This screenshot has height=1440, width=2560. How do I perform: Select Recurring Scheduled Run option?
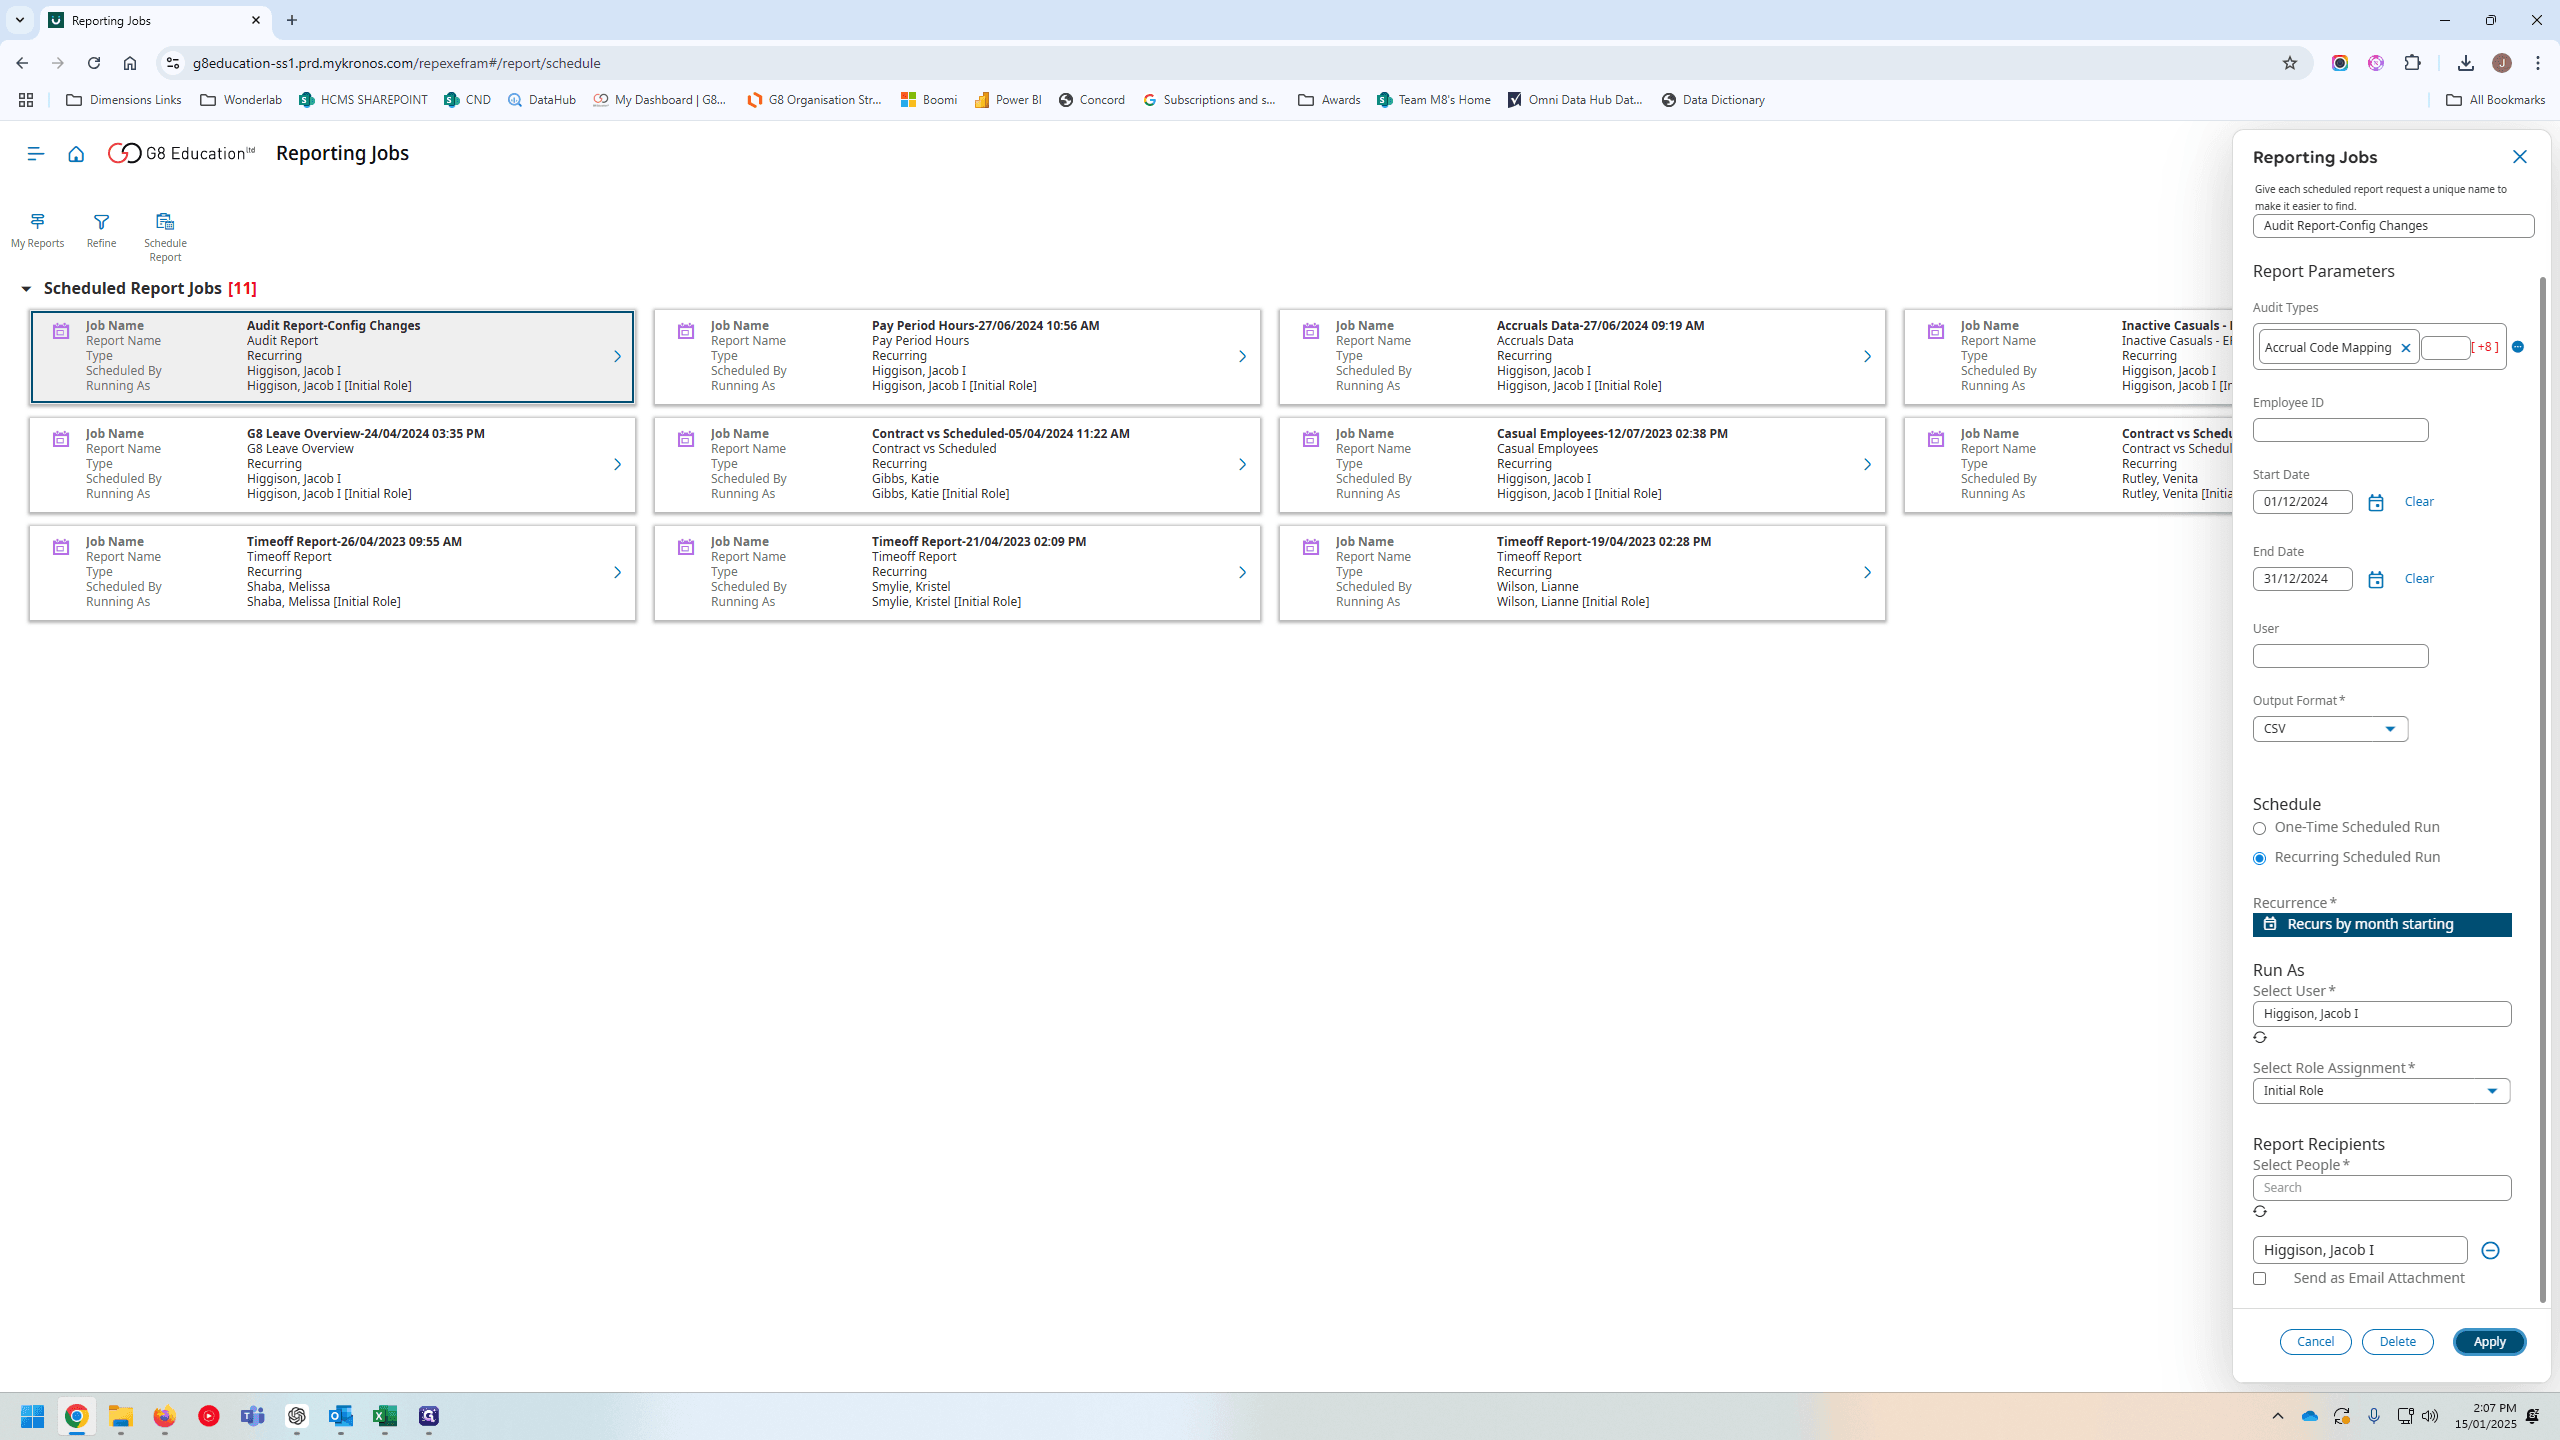coord(2259,858)
